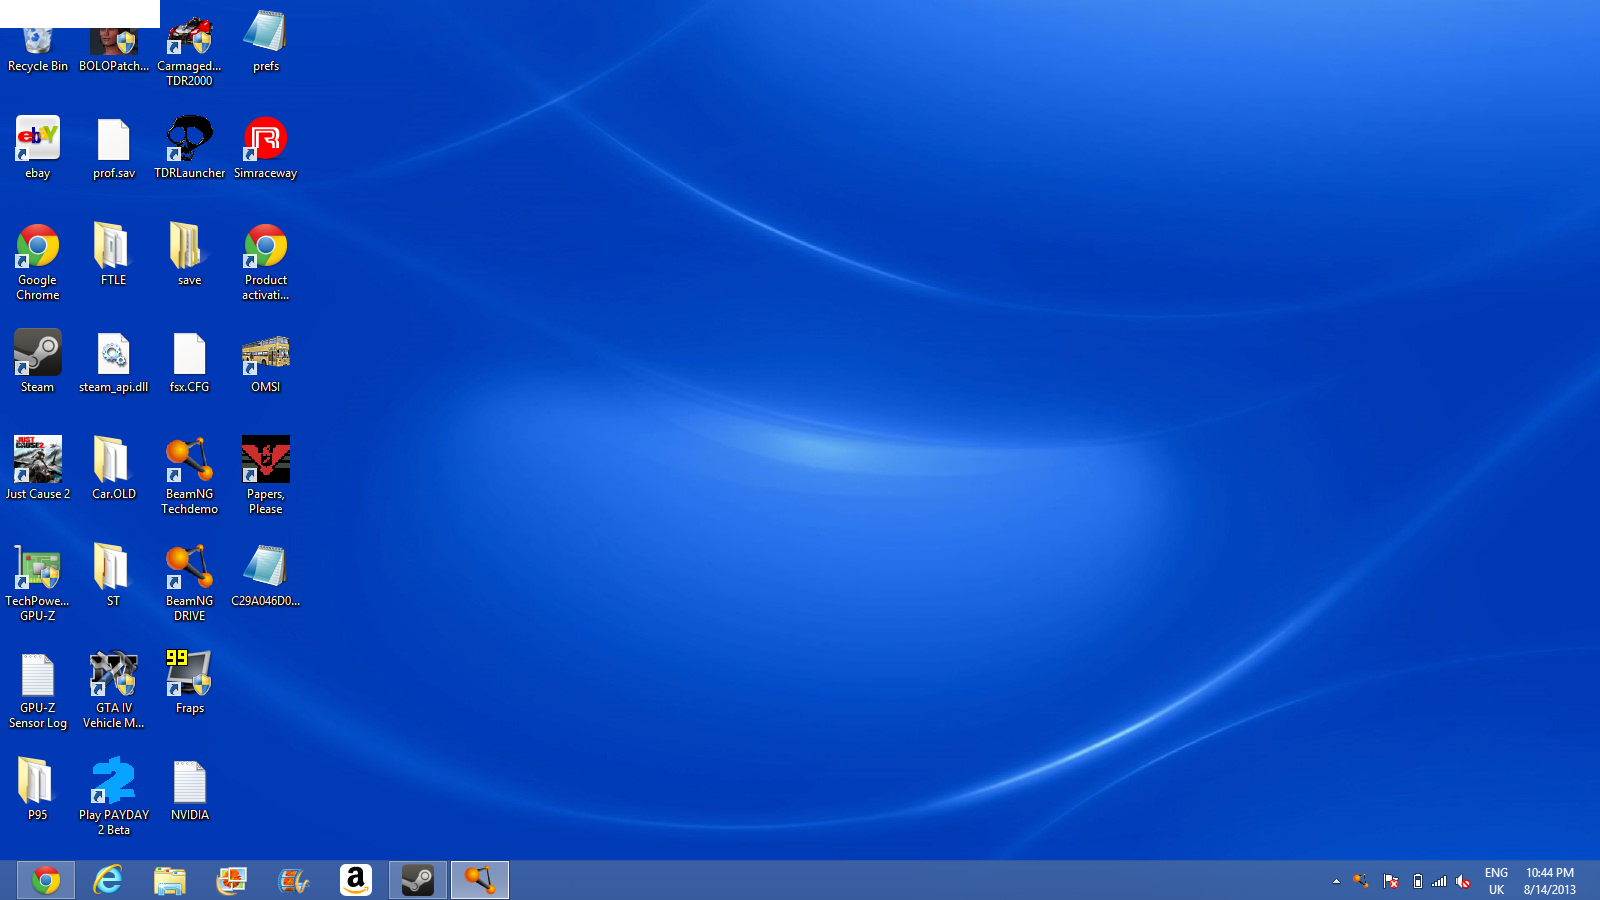Select the prefs notepad file on desktop
1600x900 pixels.
266,42
